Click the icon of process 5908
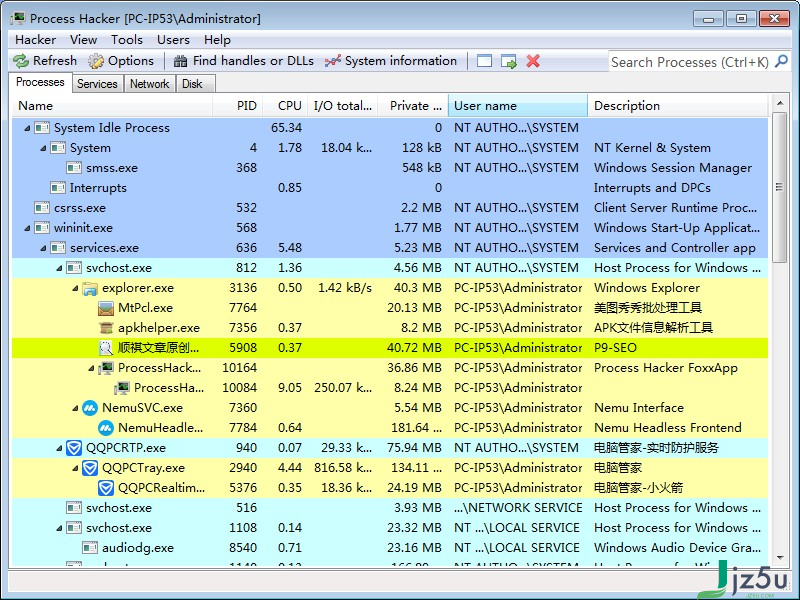 point(106,348)
